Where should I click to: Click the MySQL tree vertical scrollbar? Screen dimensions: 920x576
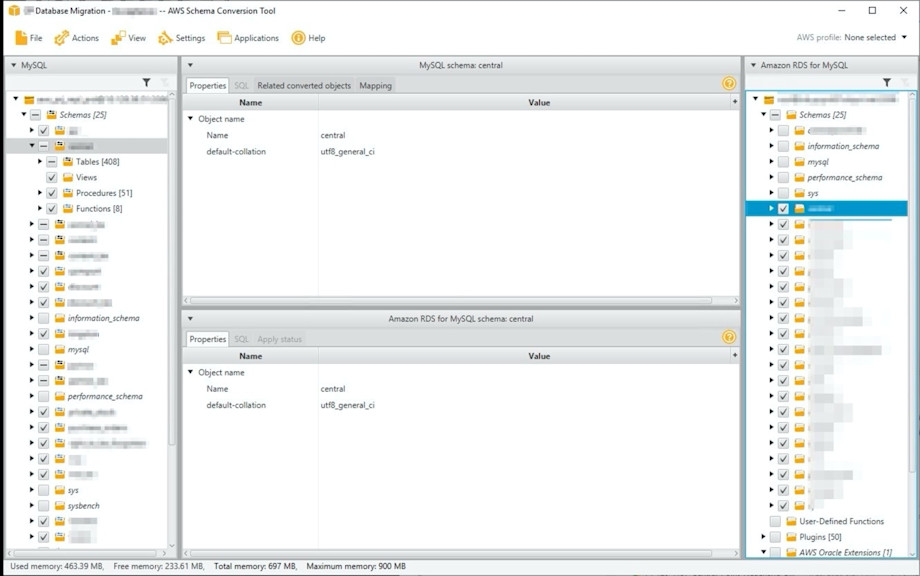(171, 270)
